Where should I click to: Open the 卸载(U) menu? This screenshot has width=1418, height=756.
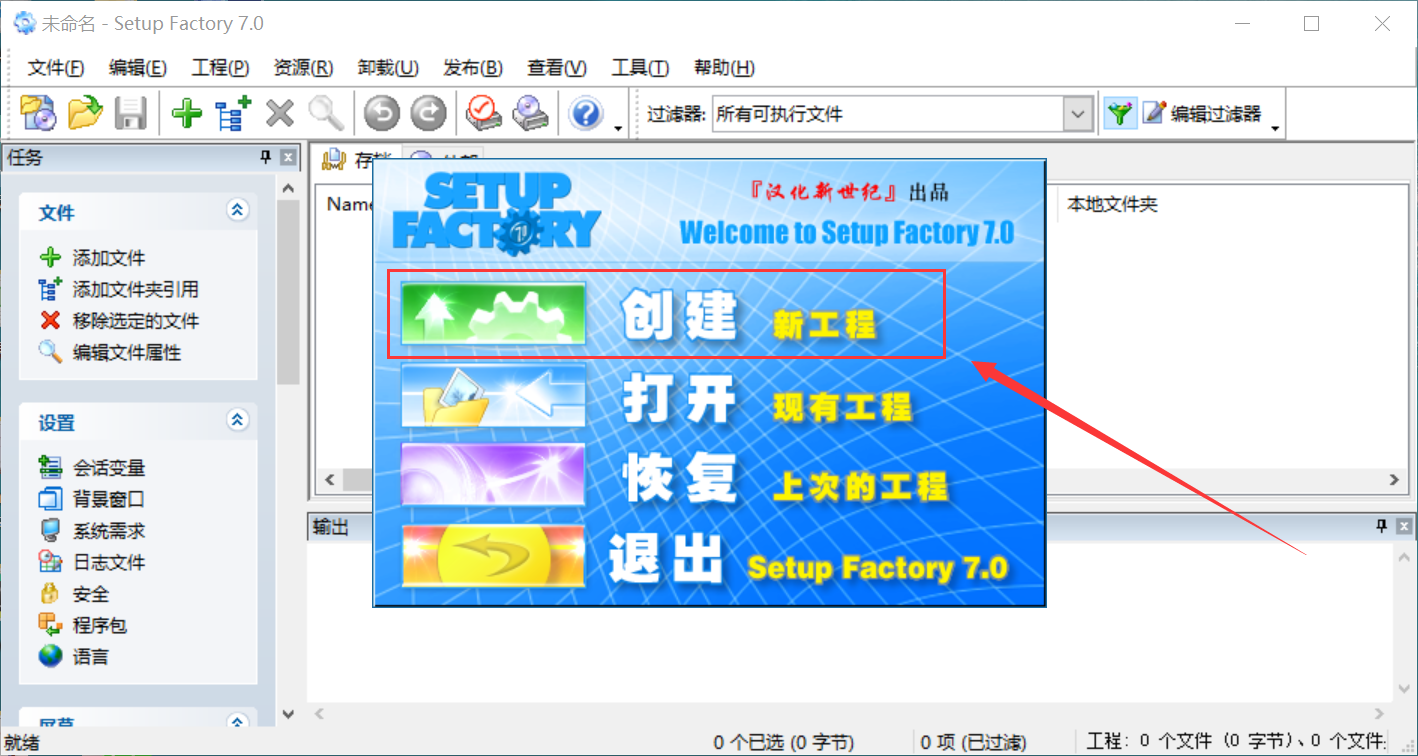tap(388, 68)
